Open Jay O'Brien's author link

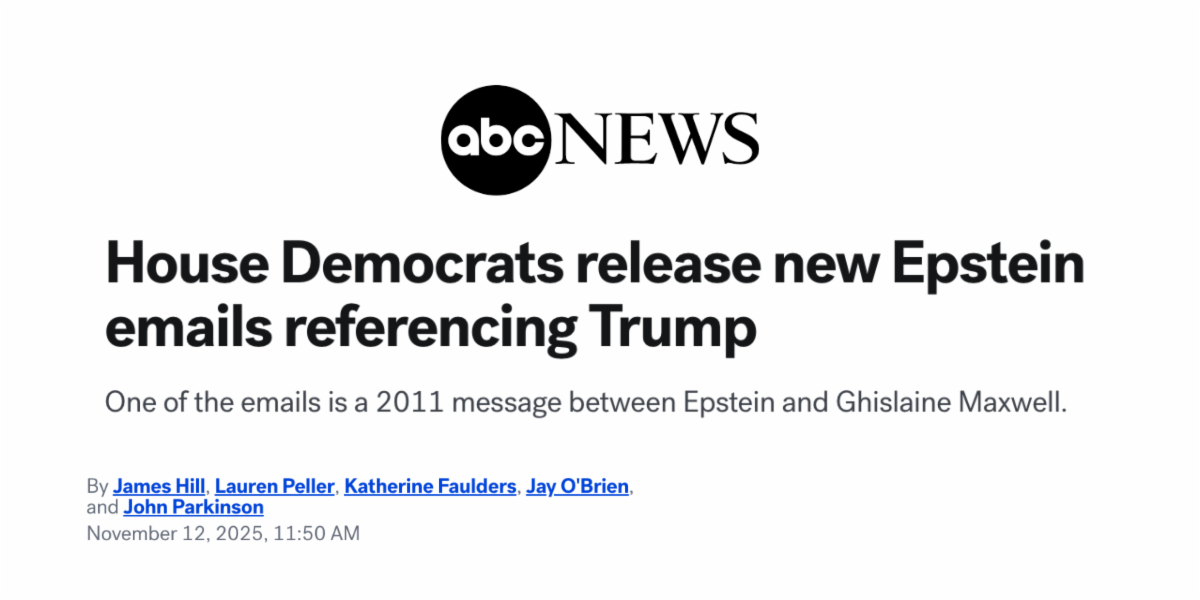[579, 487]
